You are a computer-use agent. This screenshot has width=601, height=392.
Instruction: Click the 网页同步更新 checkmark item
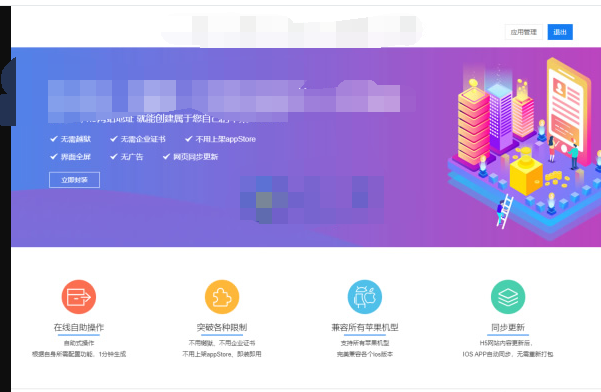(190, 156)
